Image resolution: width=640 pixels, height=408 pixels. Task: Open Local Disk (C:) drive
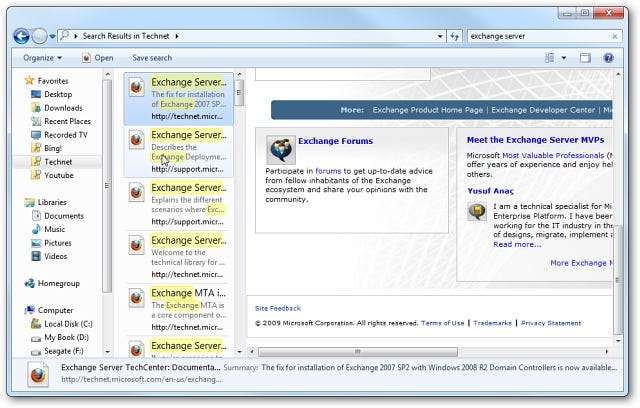[x=68, y=324]
